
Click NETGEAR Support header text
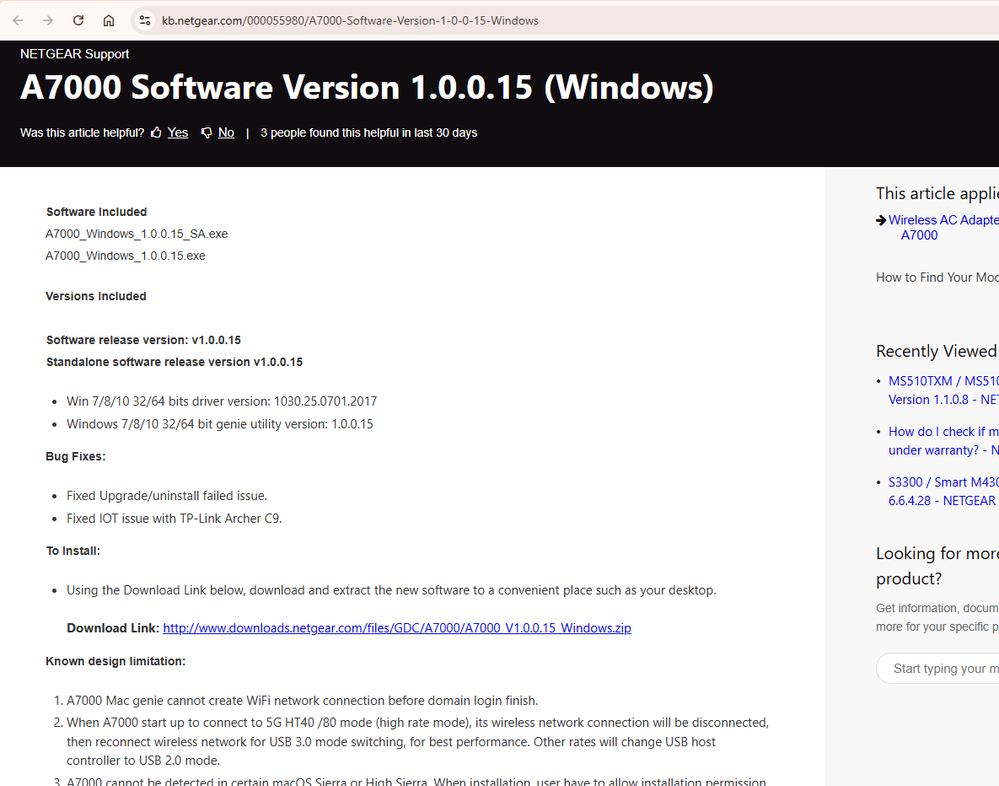[x=75, y=54]
